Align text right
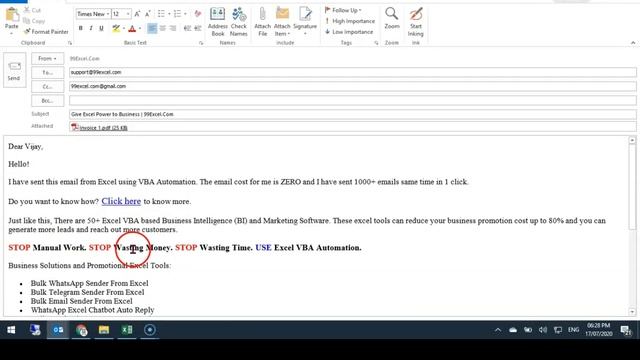Viewport: 640px width, 360px height. [x=173, y=28]
